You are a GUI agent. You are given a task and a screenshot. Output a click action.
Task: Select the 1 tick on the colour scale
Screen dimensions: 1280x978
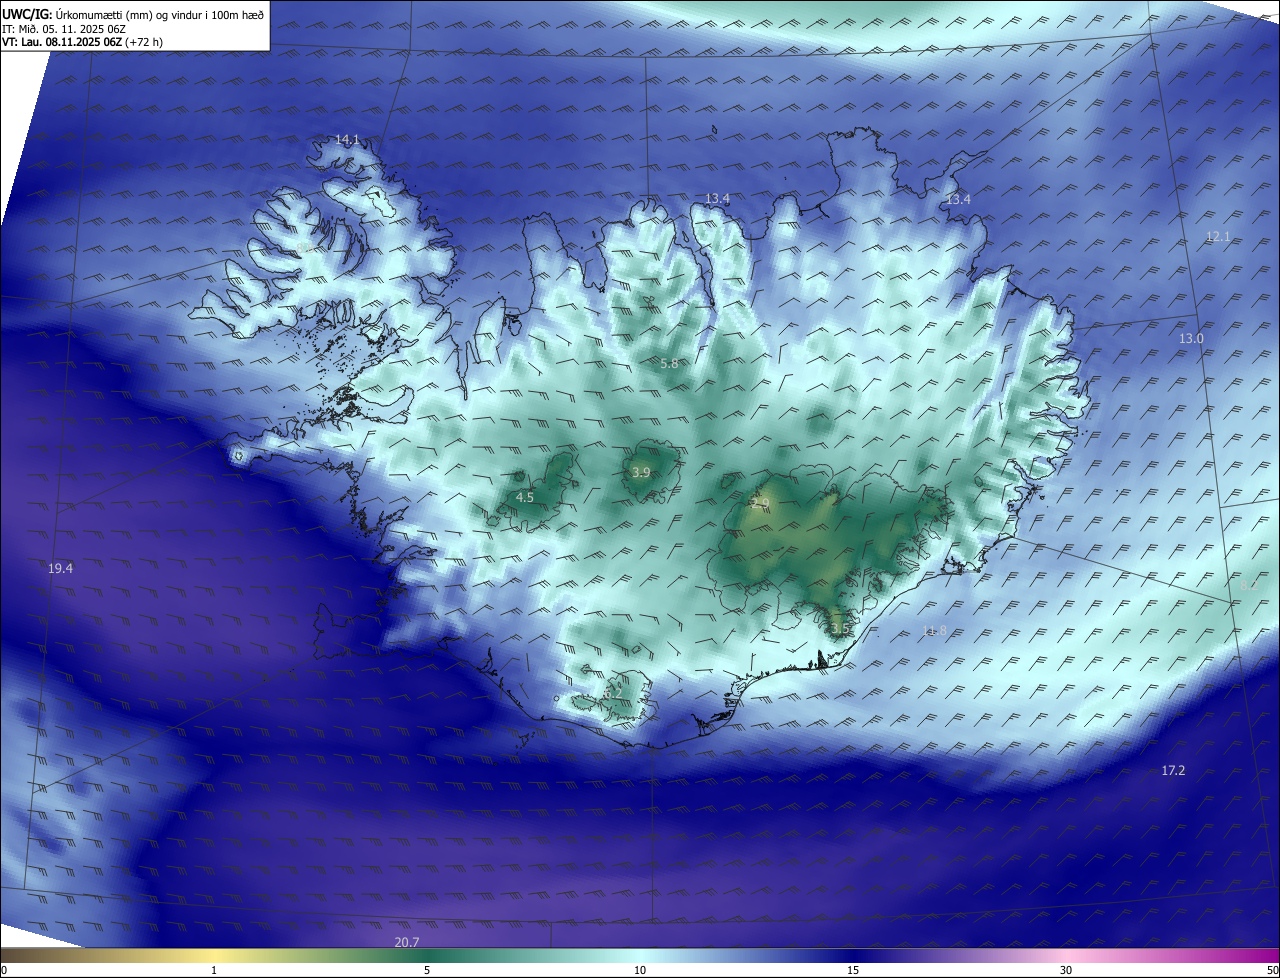pos(214,970)
